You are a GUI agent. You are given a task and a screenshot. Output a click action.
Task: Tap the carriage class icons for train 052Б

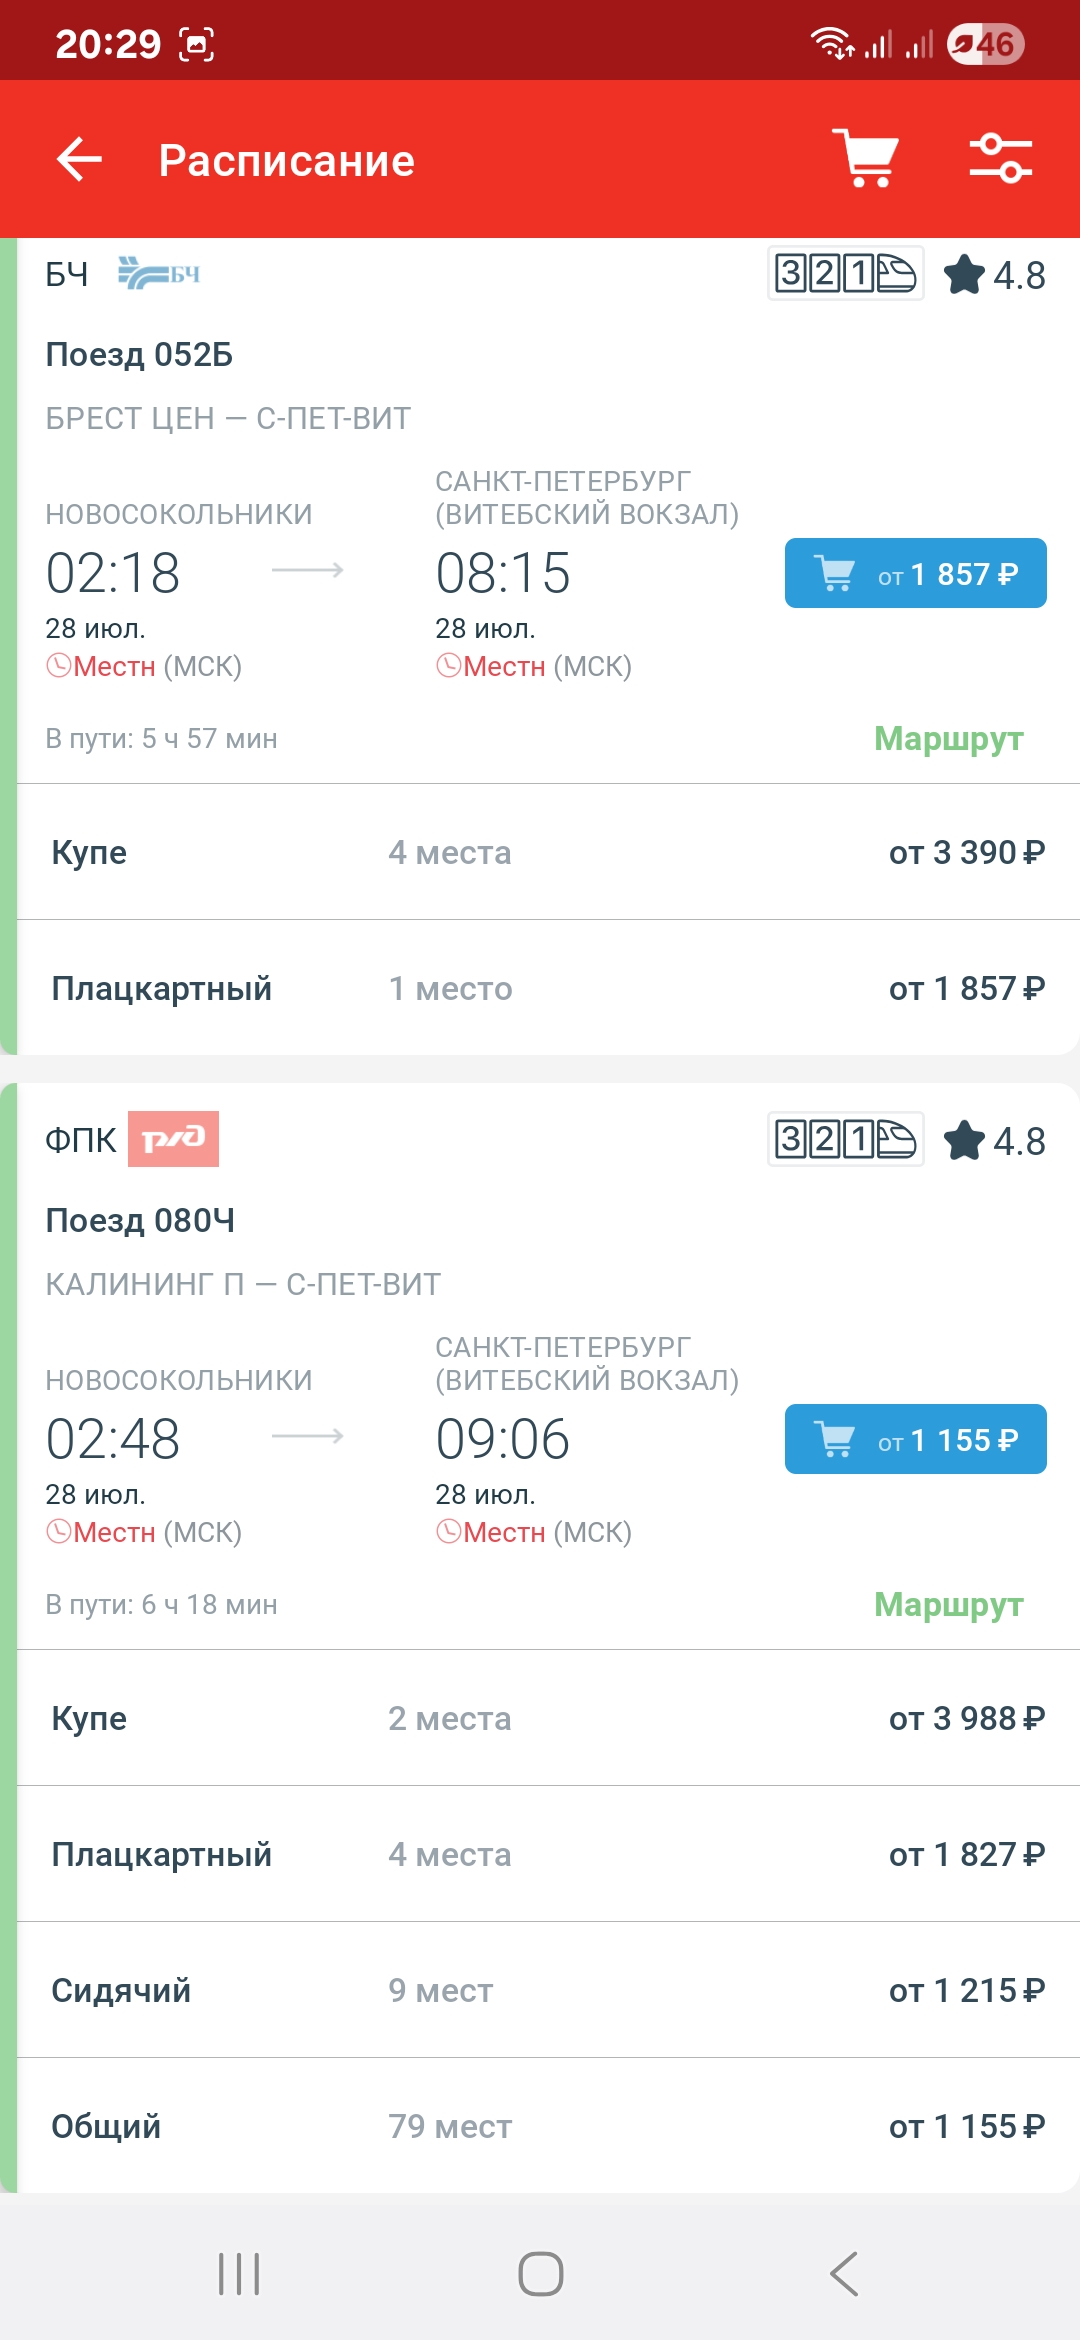[x=845, y=273]
